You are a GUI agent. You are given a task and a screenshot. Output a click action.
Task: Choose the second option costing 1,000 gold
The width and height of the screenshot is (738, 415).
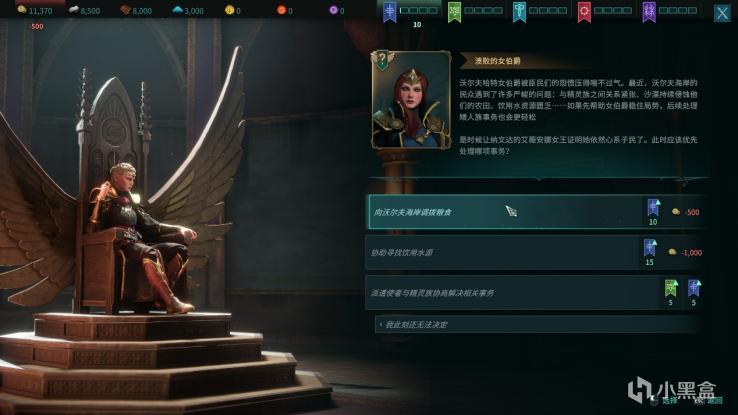coord(535,253)
